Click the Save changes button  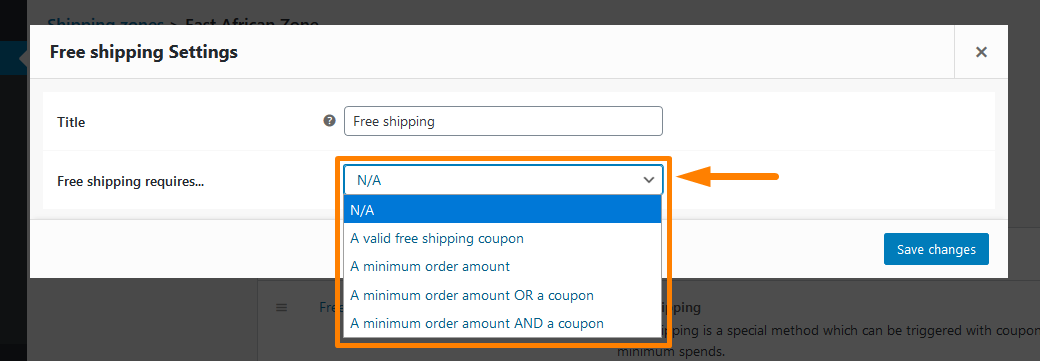(x=936, y=250)
